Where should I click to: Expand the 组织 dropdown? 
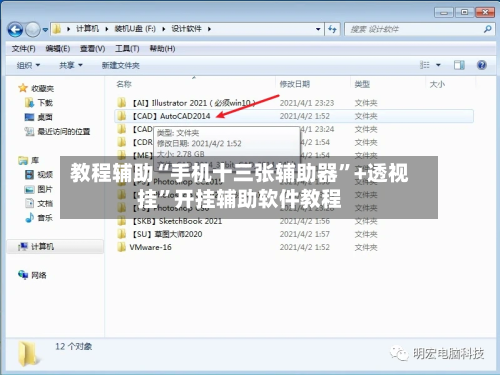pos(28,65)
